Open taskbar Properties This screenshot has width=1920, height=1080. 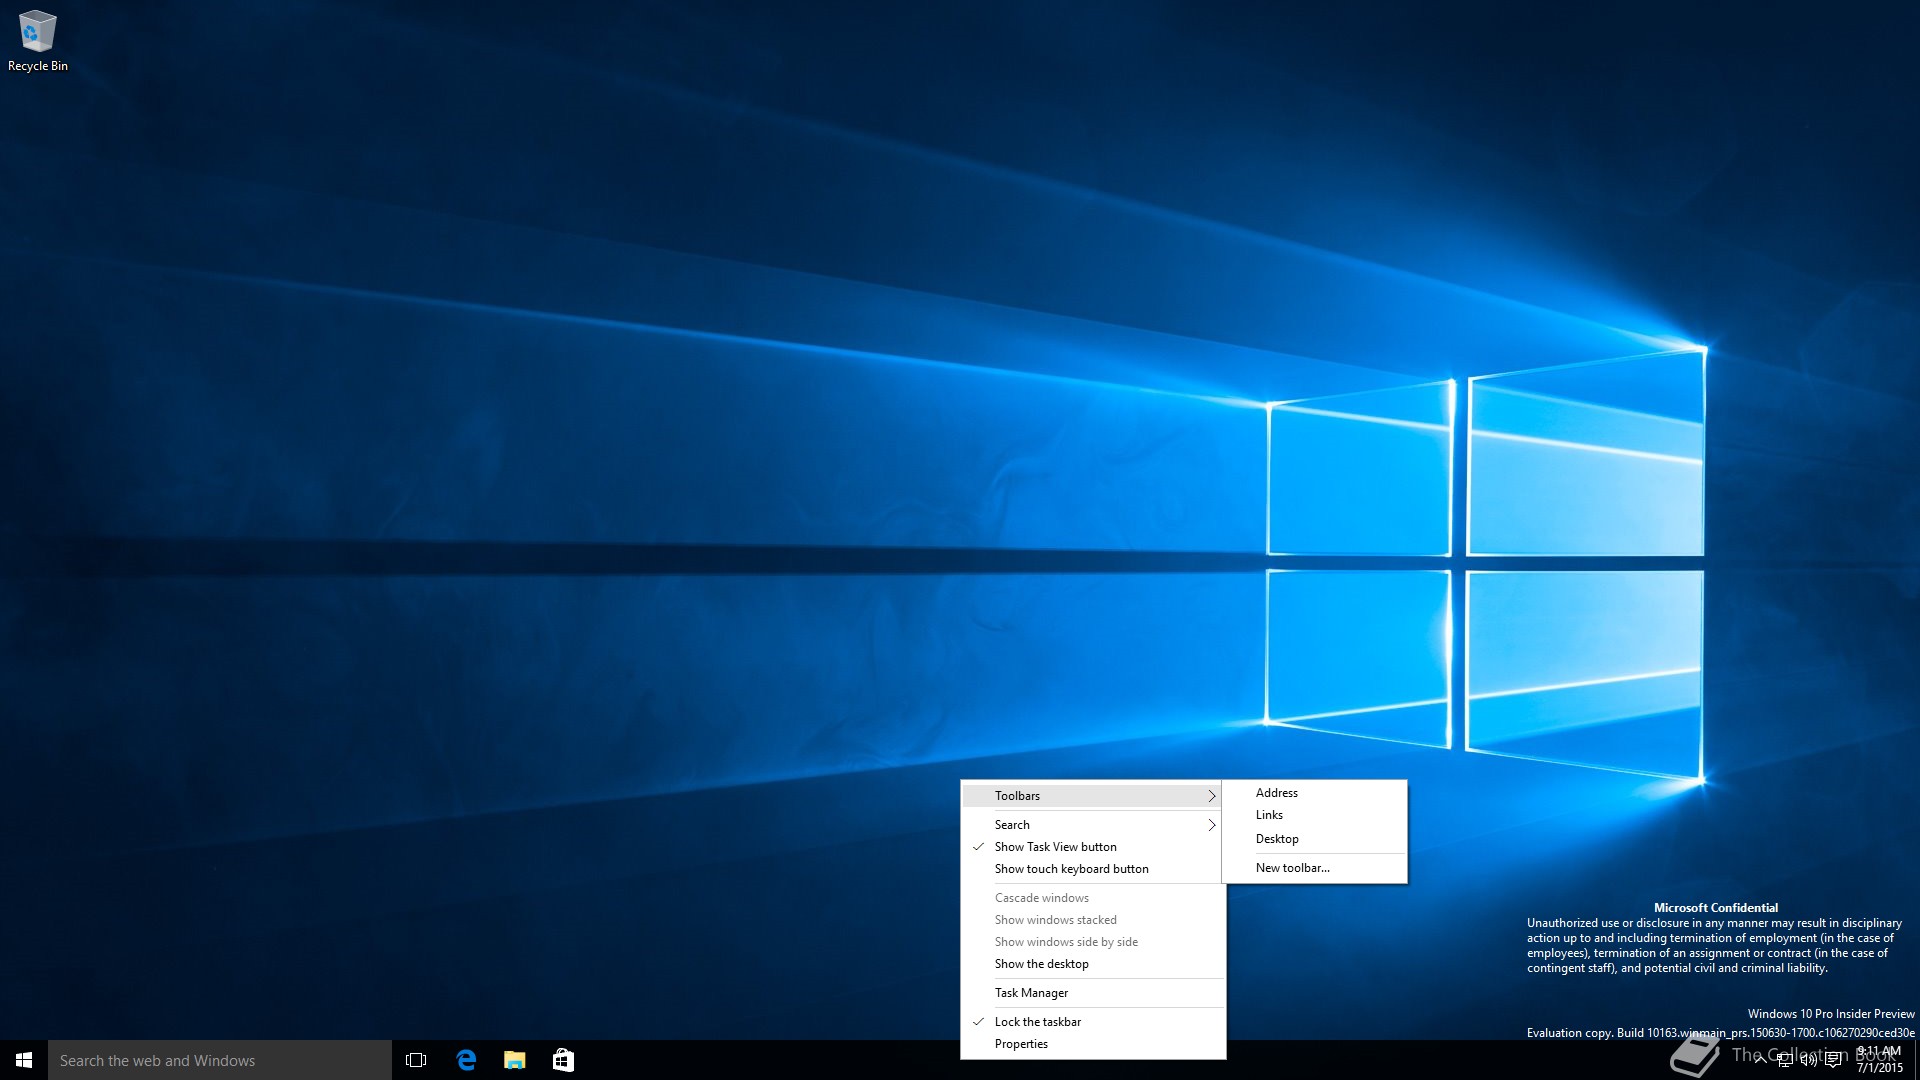[x=1092, y=1044]
